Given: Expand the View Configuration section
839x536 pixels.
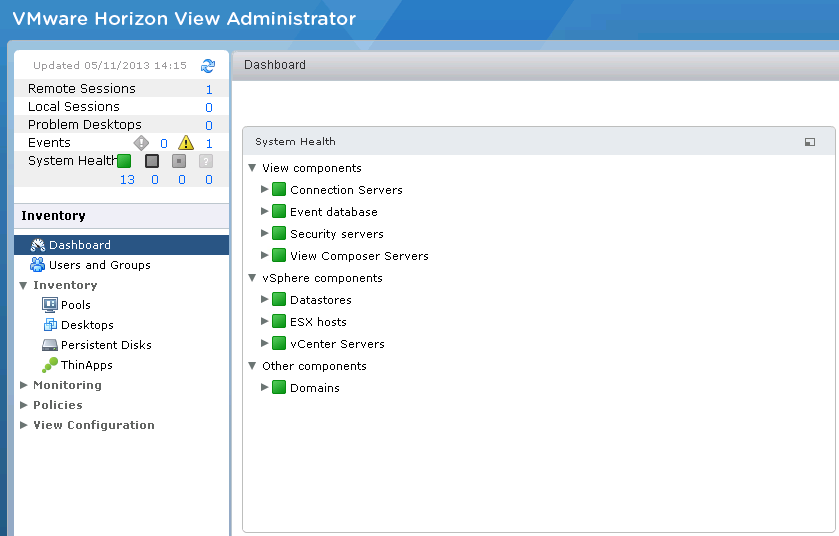Looking at the screenshot, I should (x=24, y=425).
